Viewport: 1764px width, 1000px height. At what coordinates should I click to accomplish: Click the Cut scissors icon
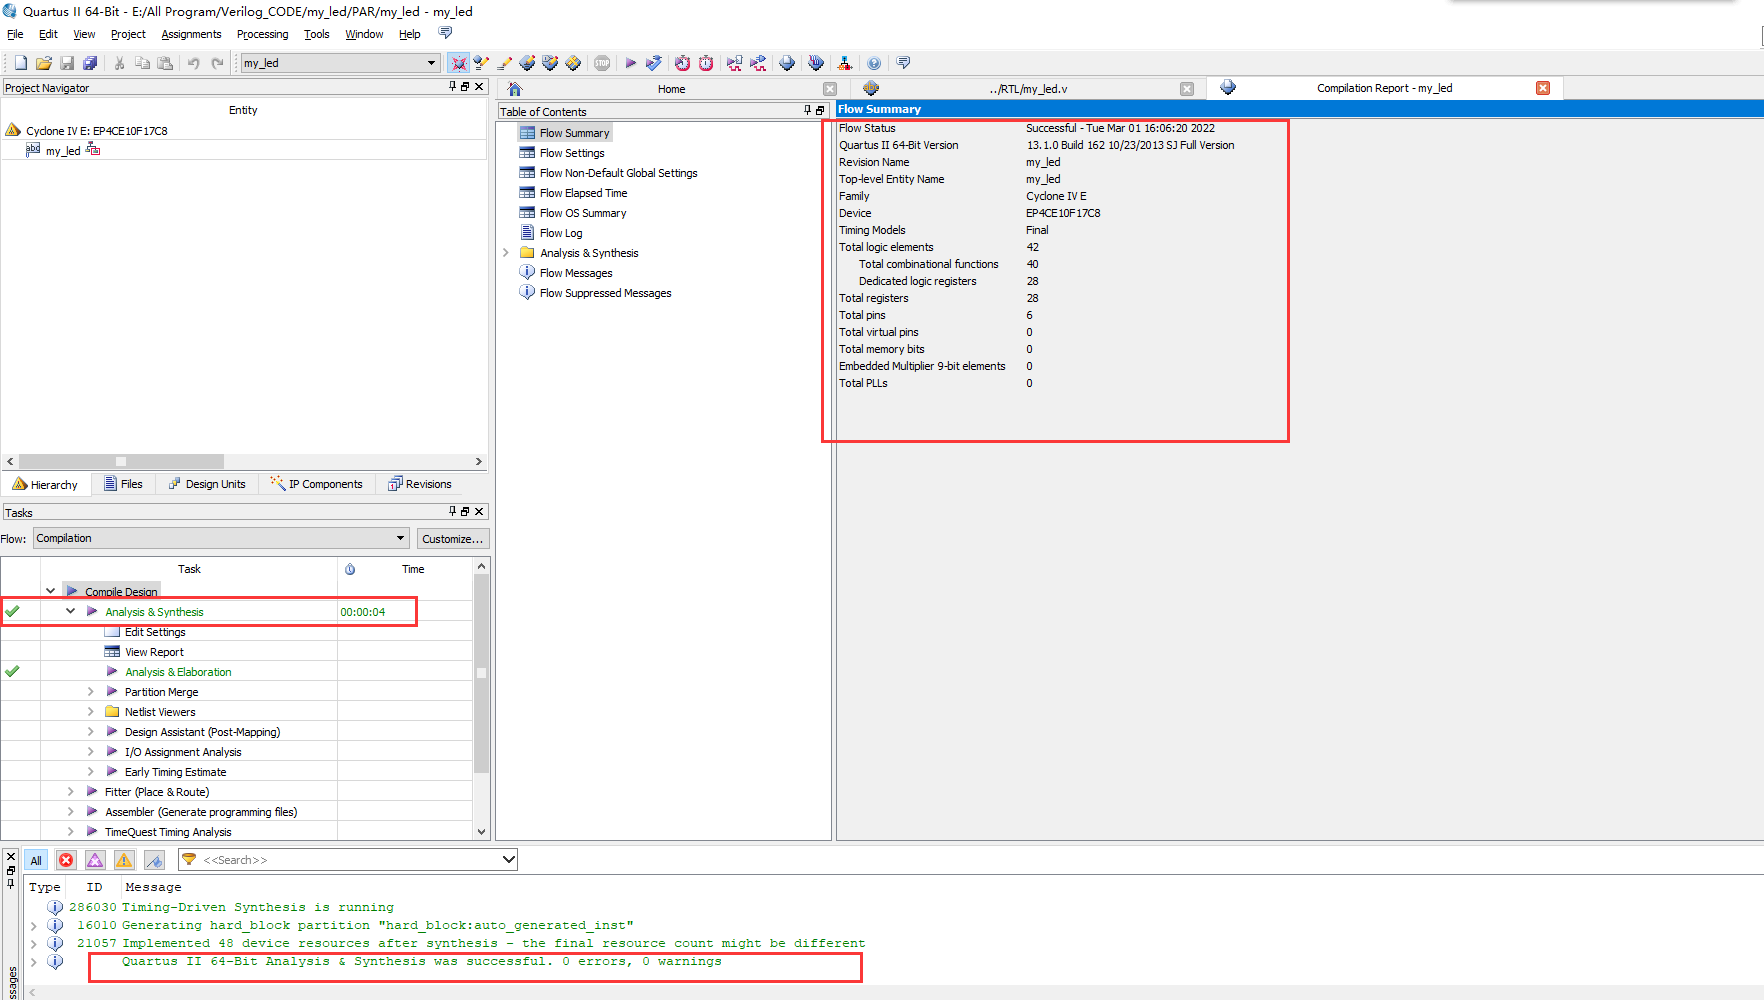tap(119, 63)
